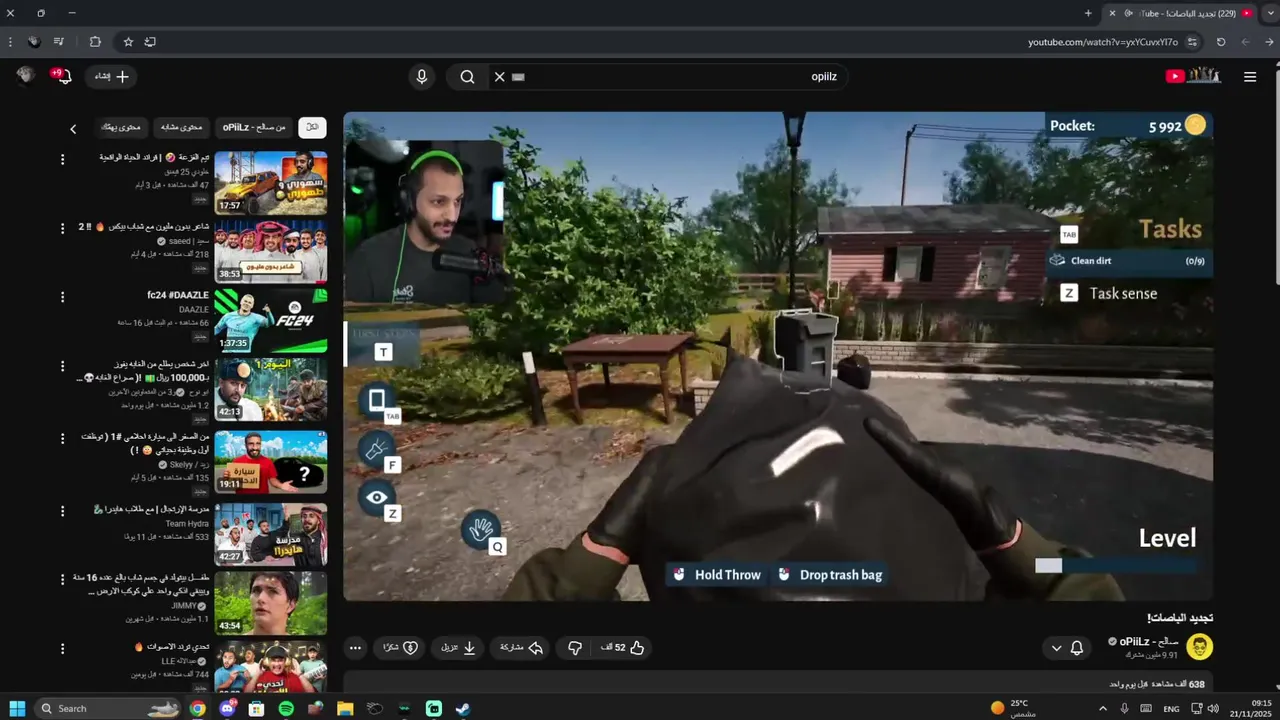Select the 'من صالح - oPiiLz' chip

click(x=254, y=127)
